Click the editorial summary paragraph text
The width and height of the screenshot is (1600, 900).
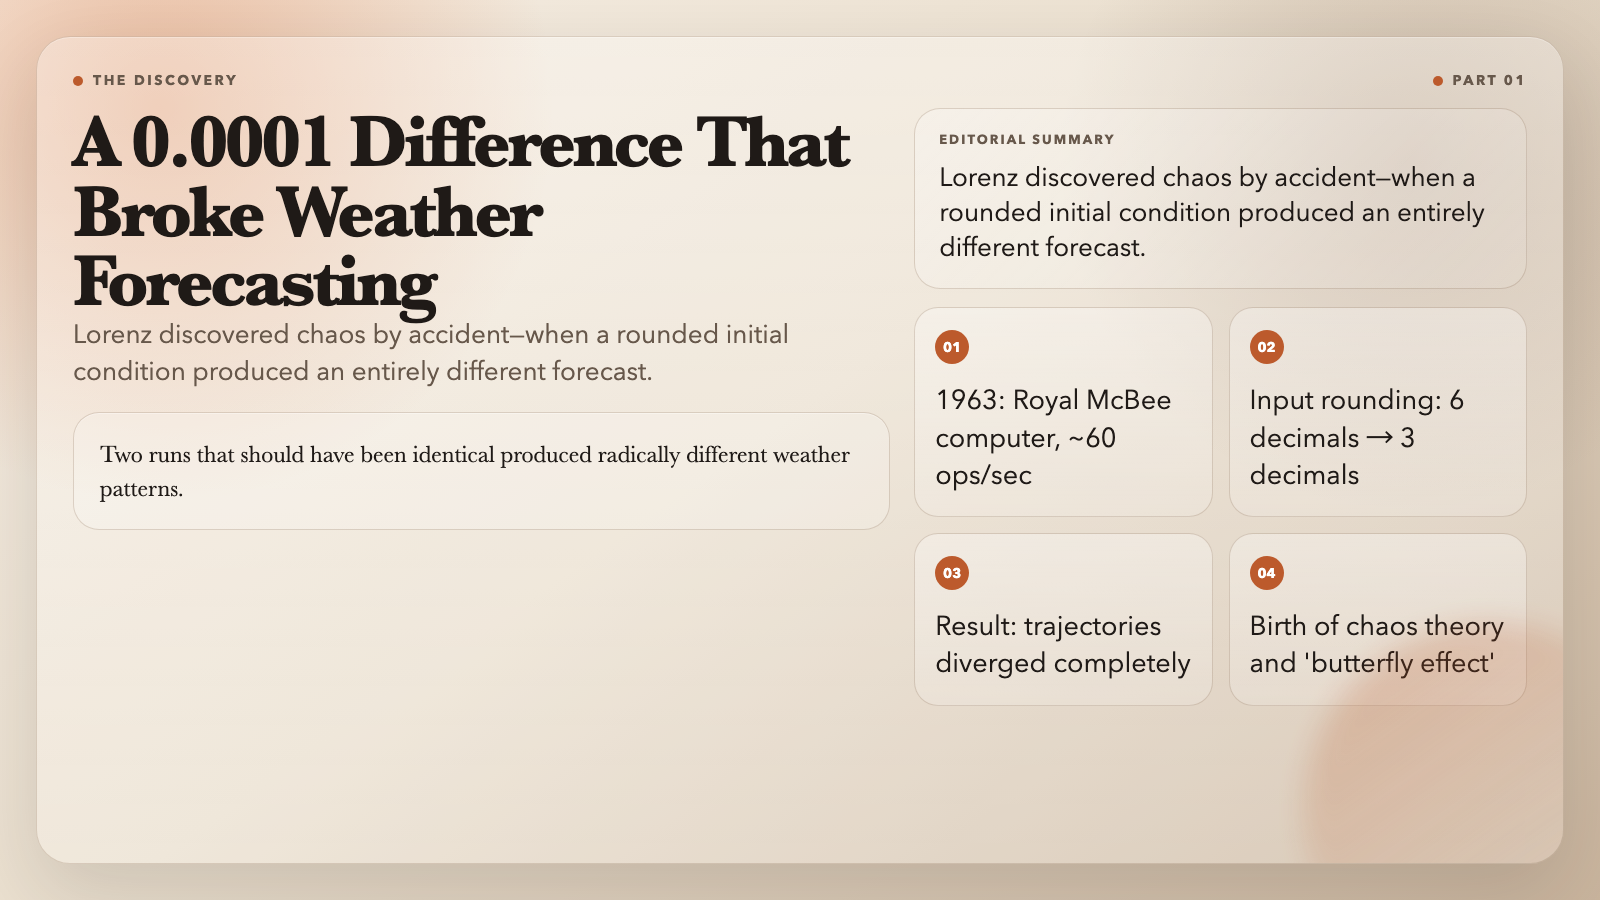pos(1212,212)
